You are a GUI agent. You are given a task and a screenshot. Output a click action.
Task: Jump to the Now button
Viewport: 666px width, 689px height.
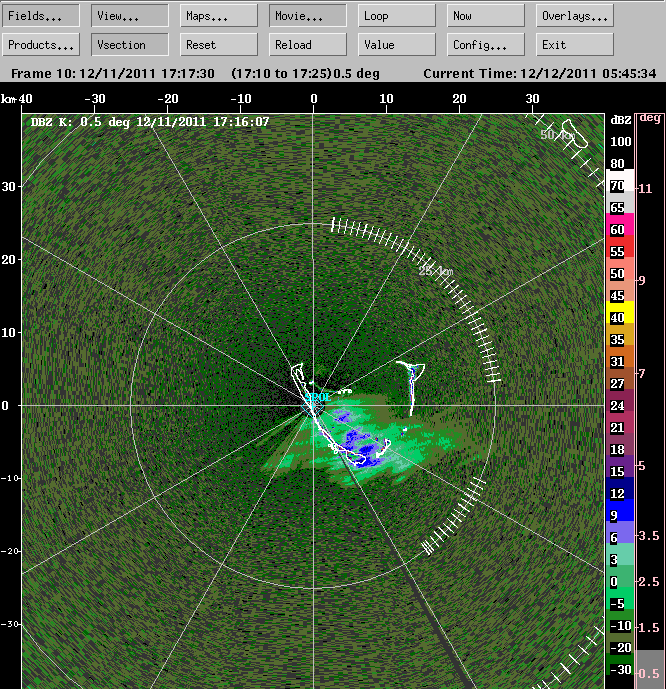coord(486,16)
